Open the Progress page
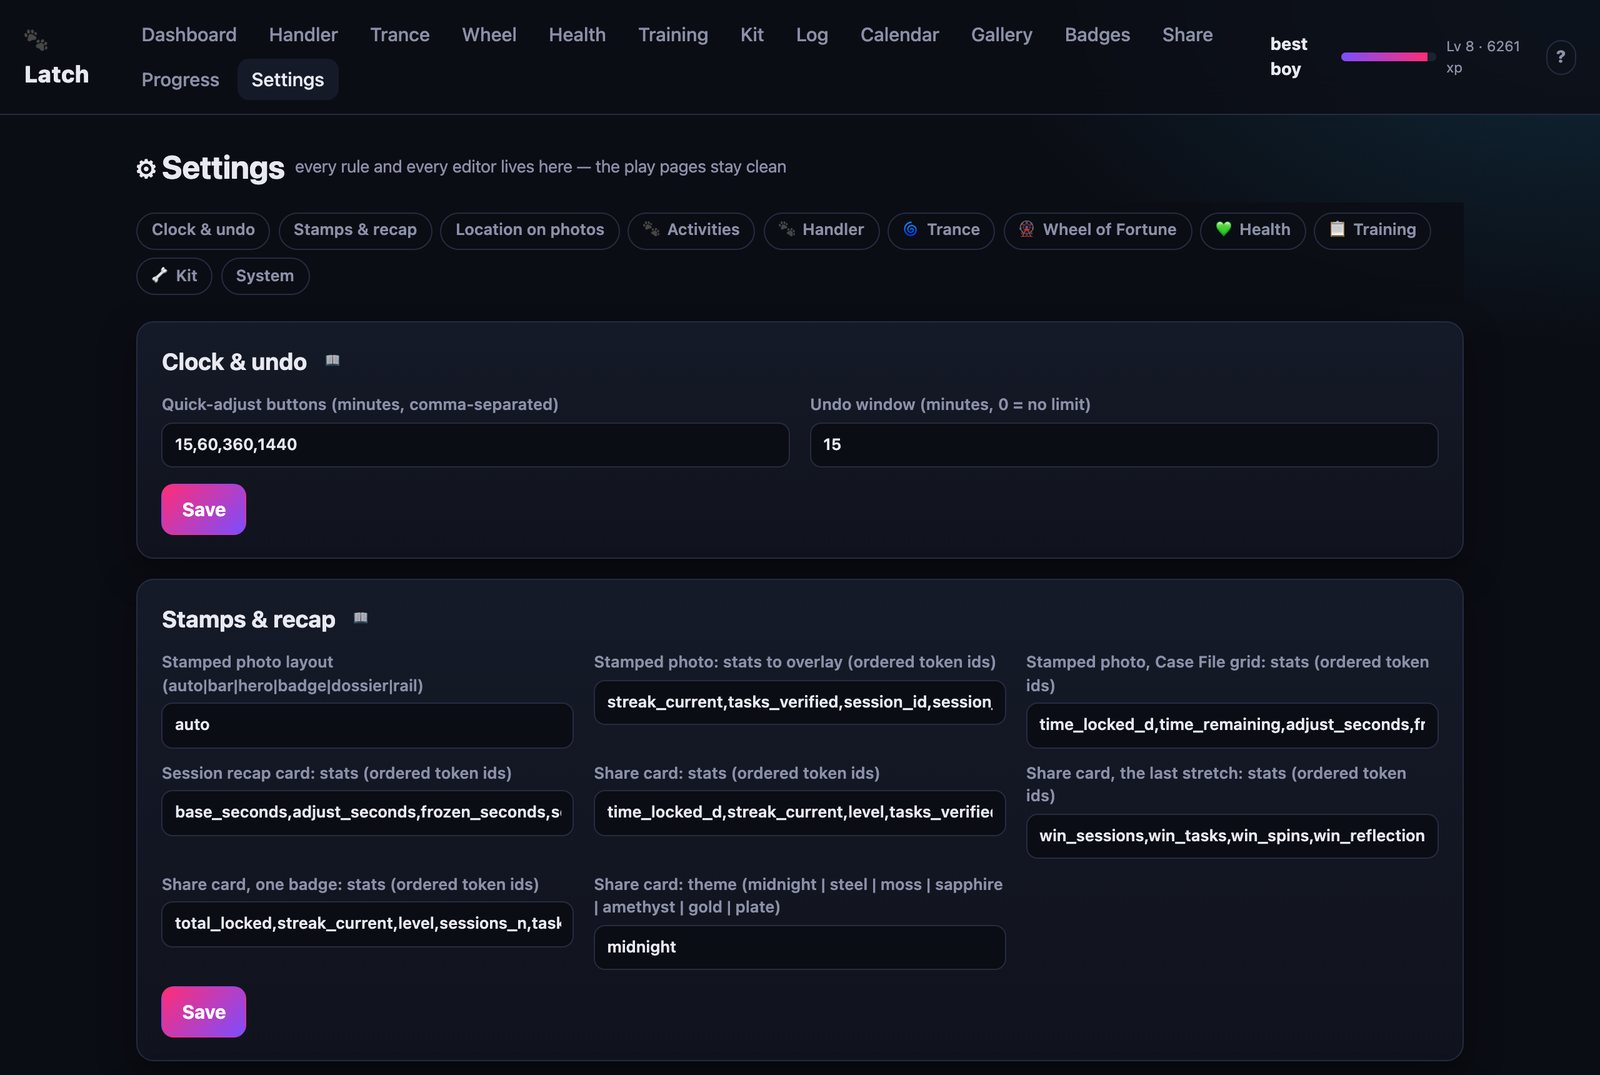 point(180,80)
